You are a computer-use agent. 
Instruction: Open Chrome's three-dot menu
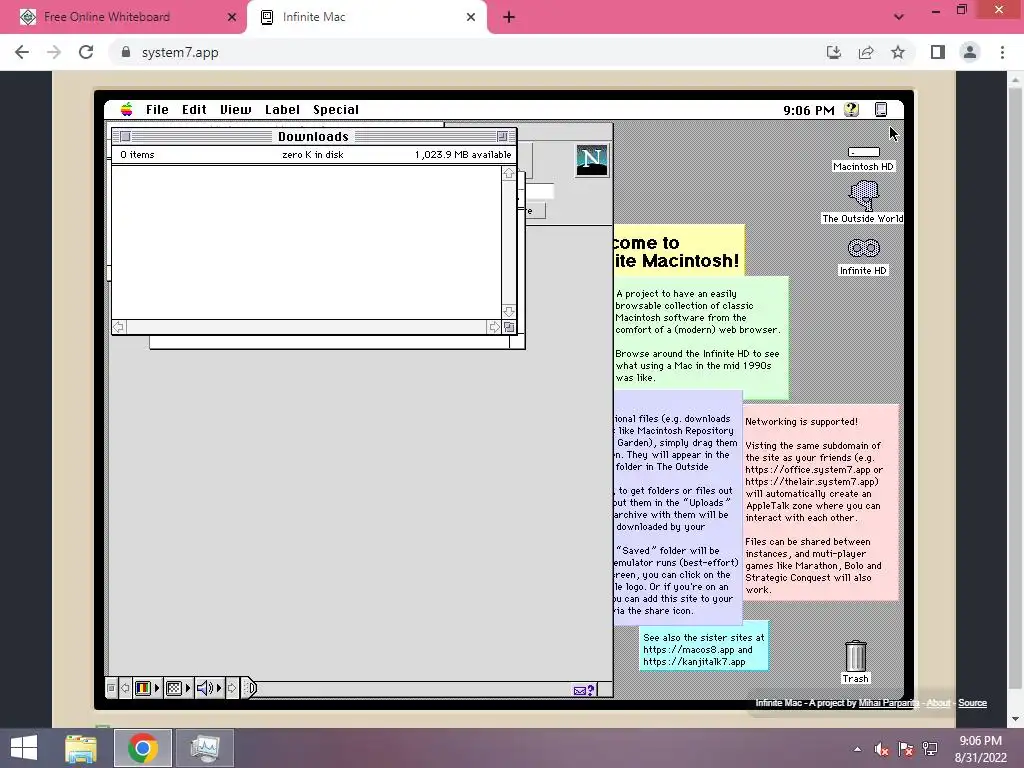click(1002, 52)
